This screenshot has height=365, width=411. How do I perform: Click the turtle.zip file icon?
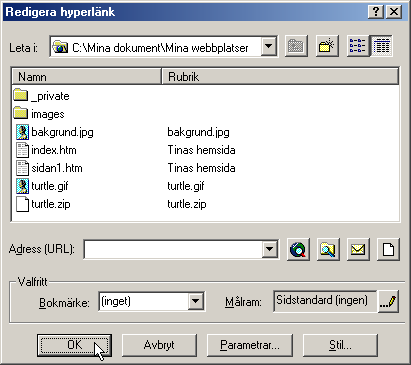[22, 204]
